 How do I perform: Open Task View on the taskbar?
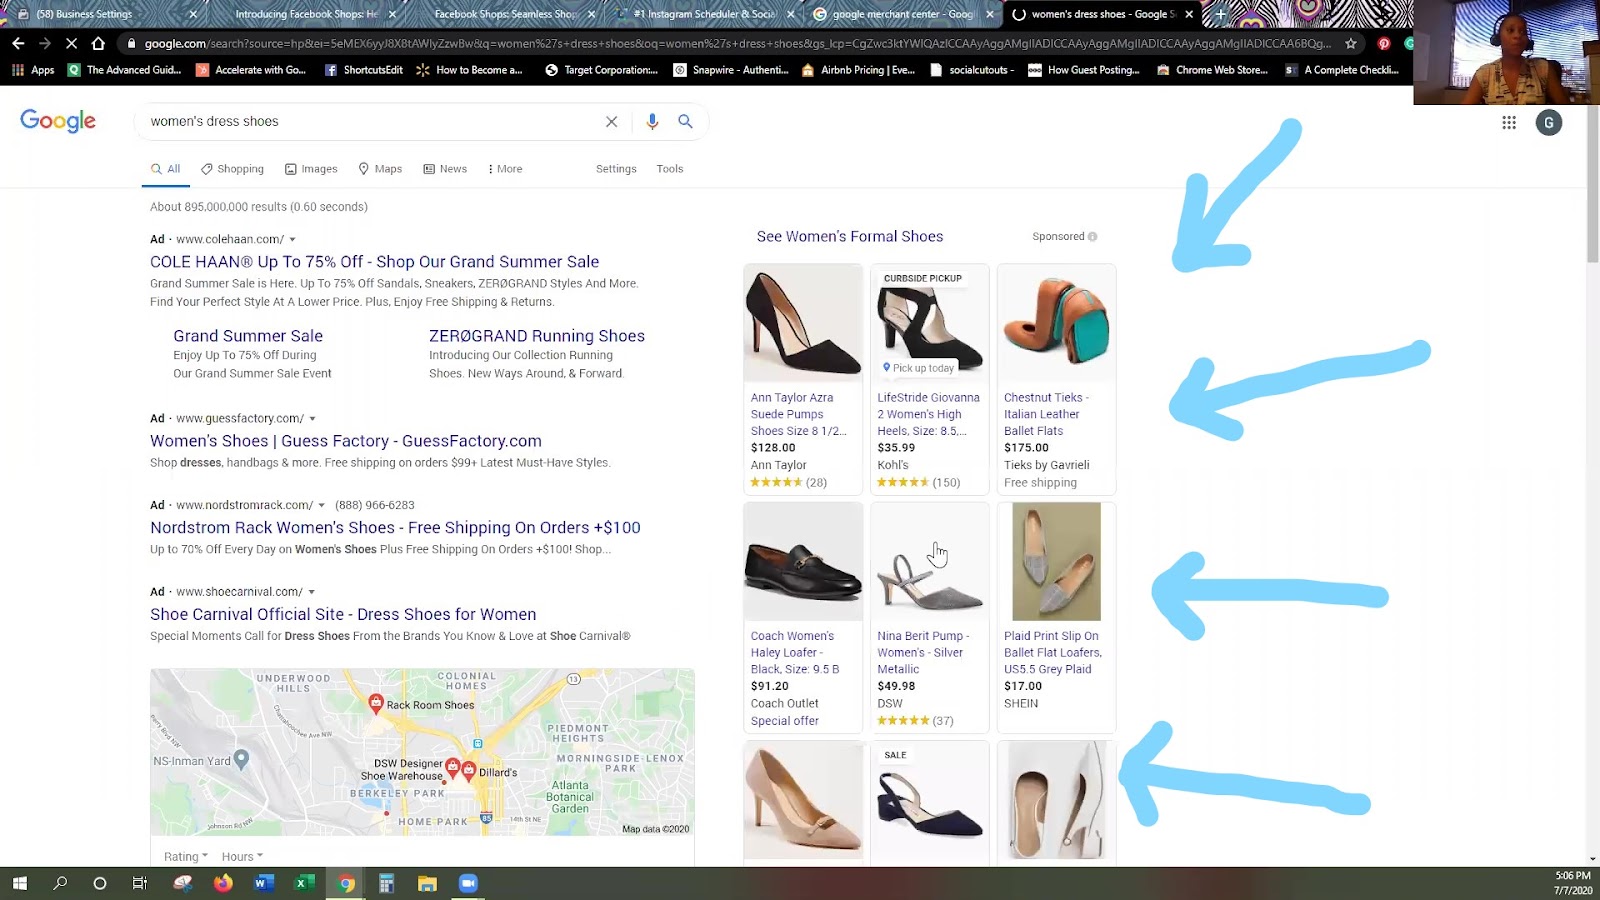point(140,883)
